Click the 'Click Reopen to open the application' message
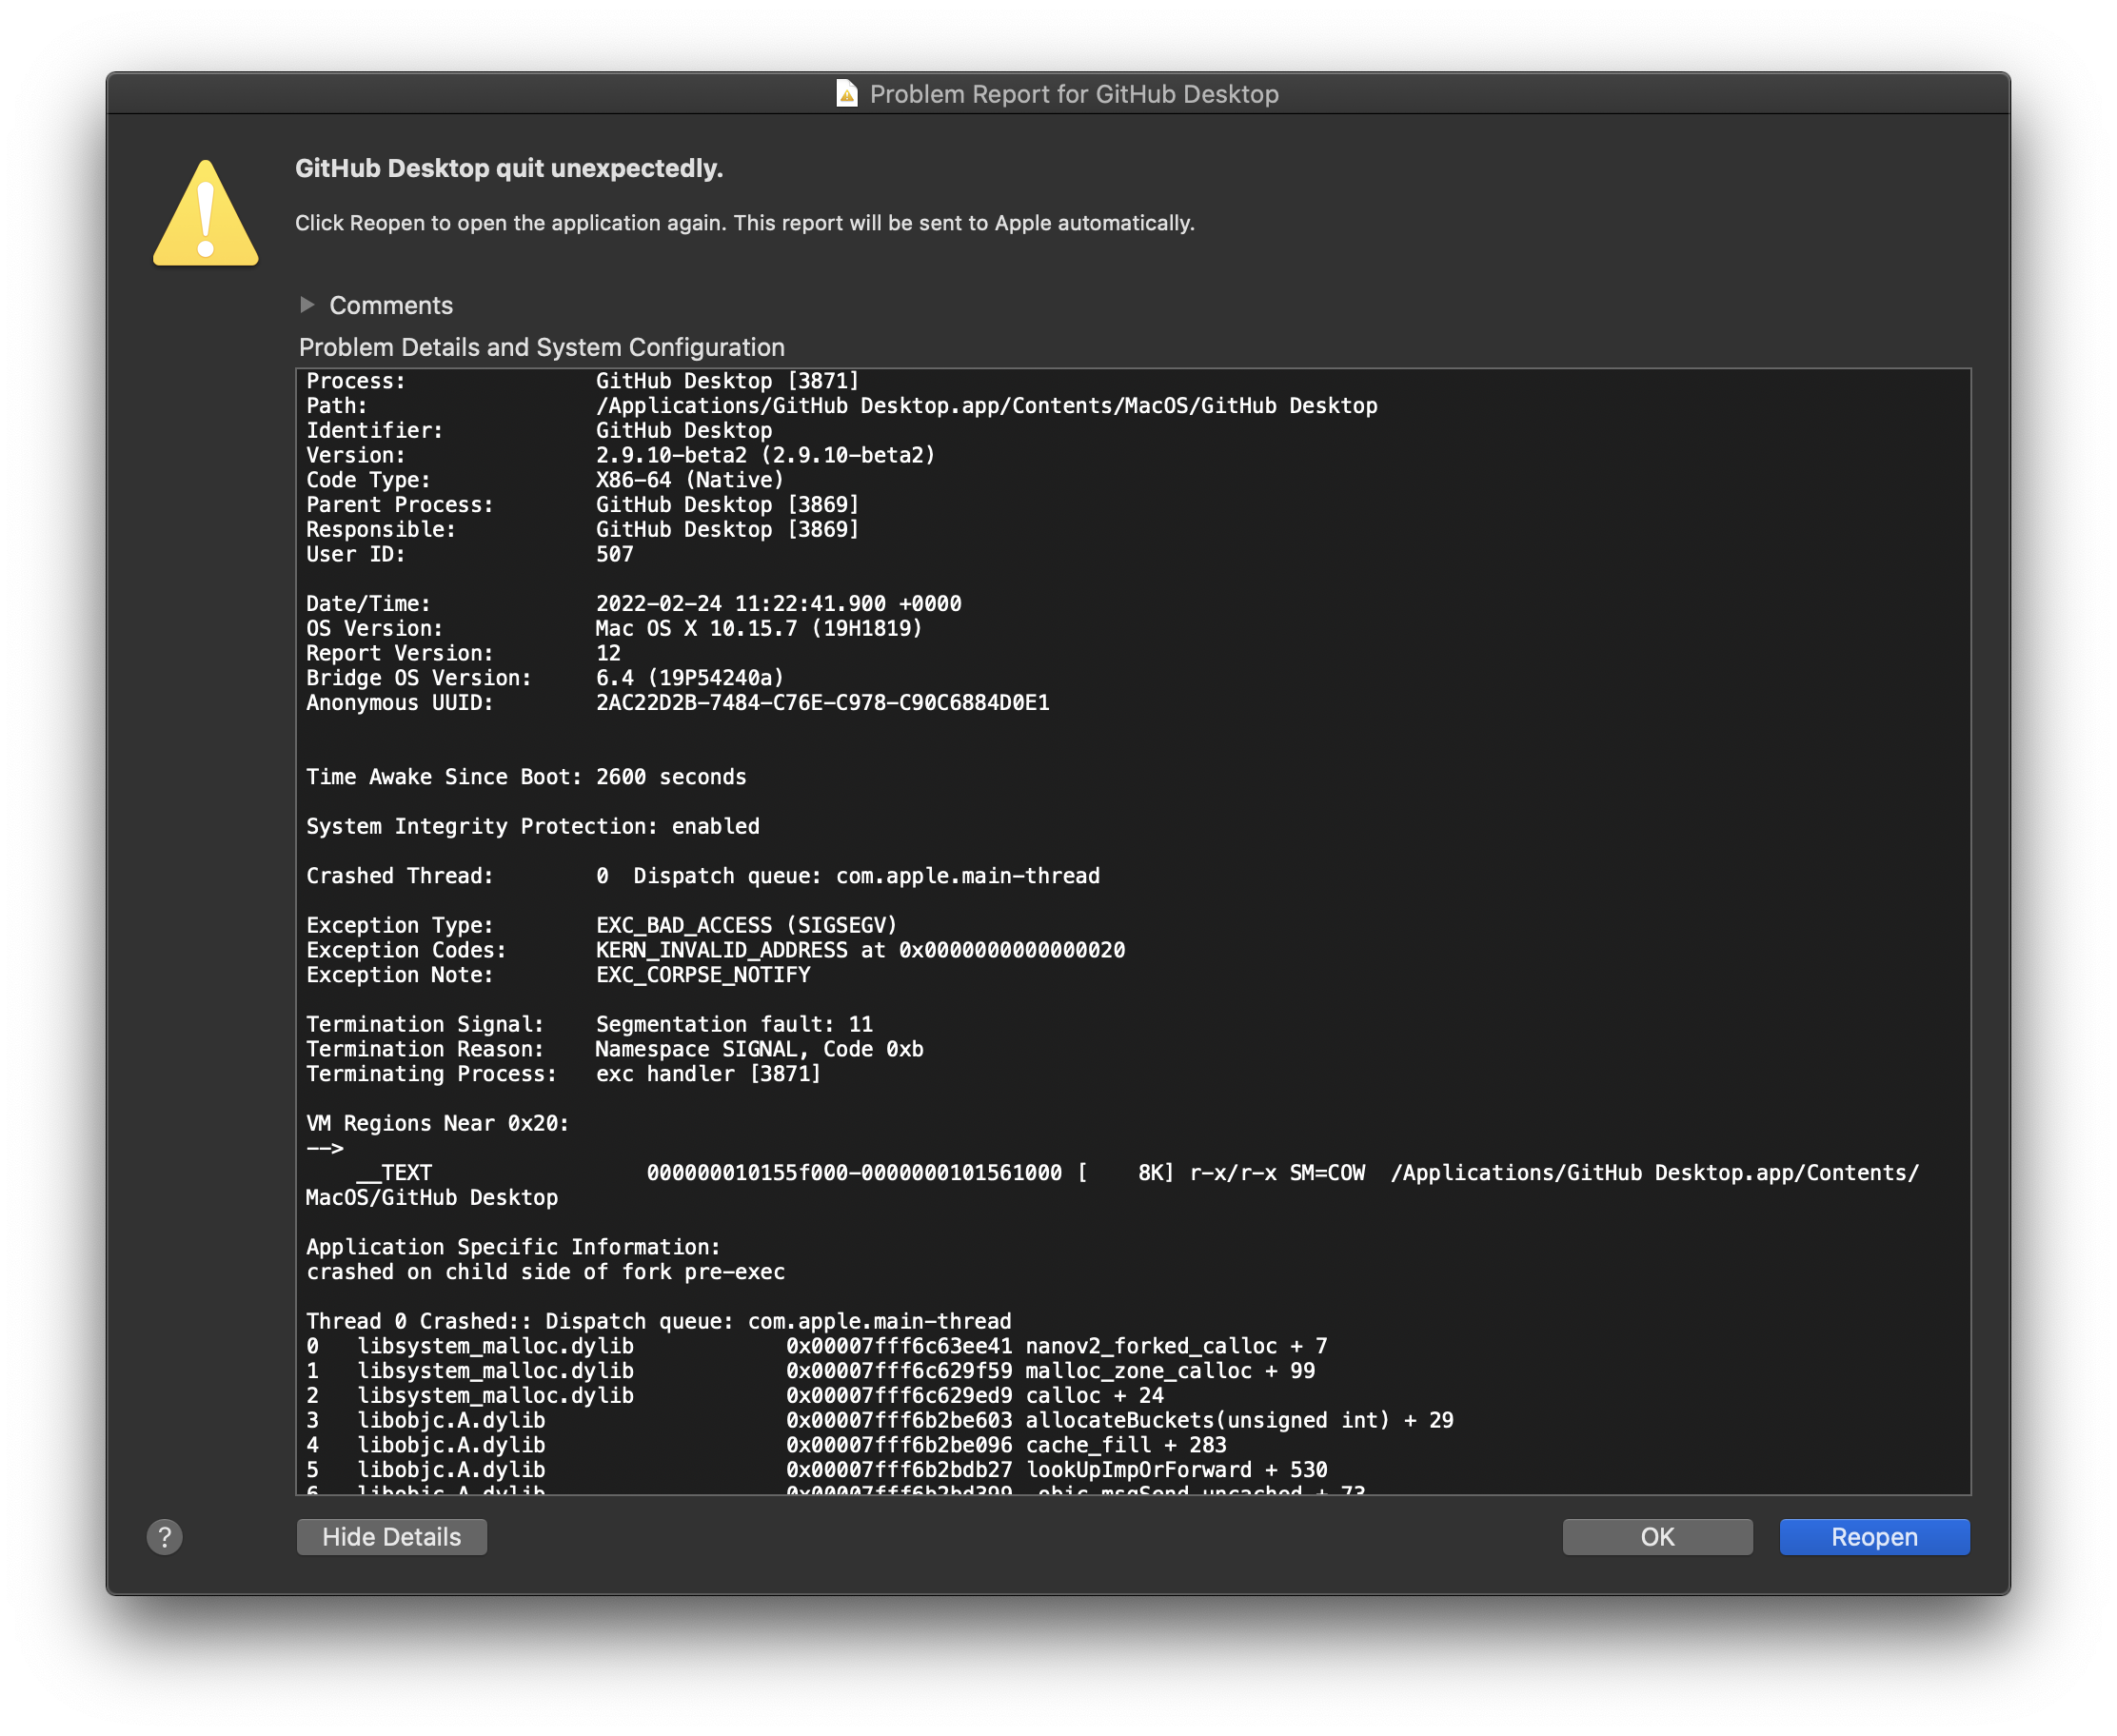This screenshot has width=2117, height=1736. point(744,223)
